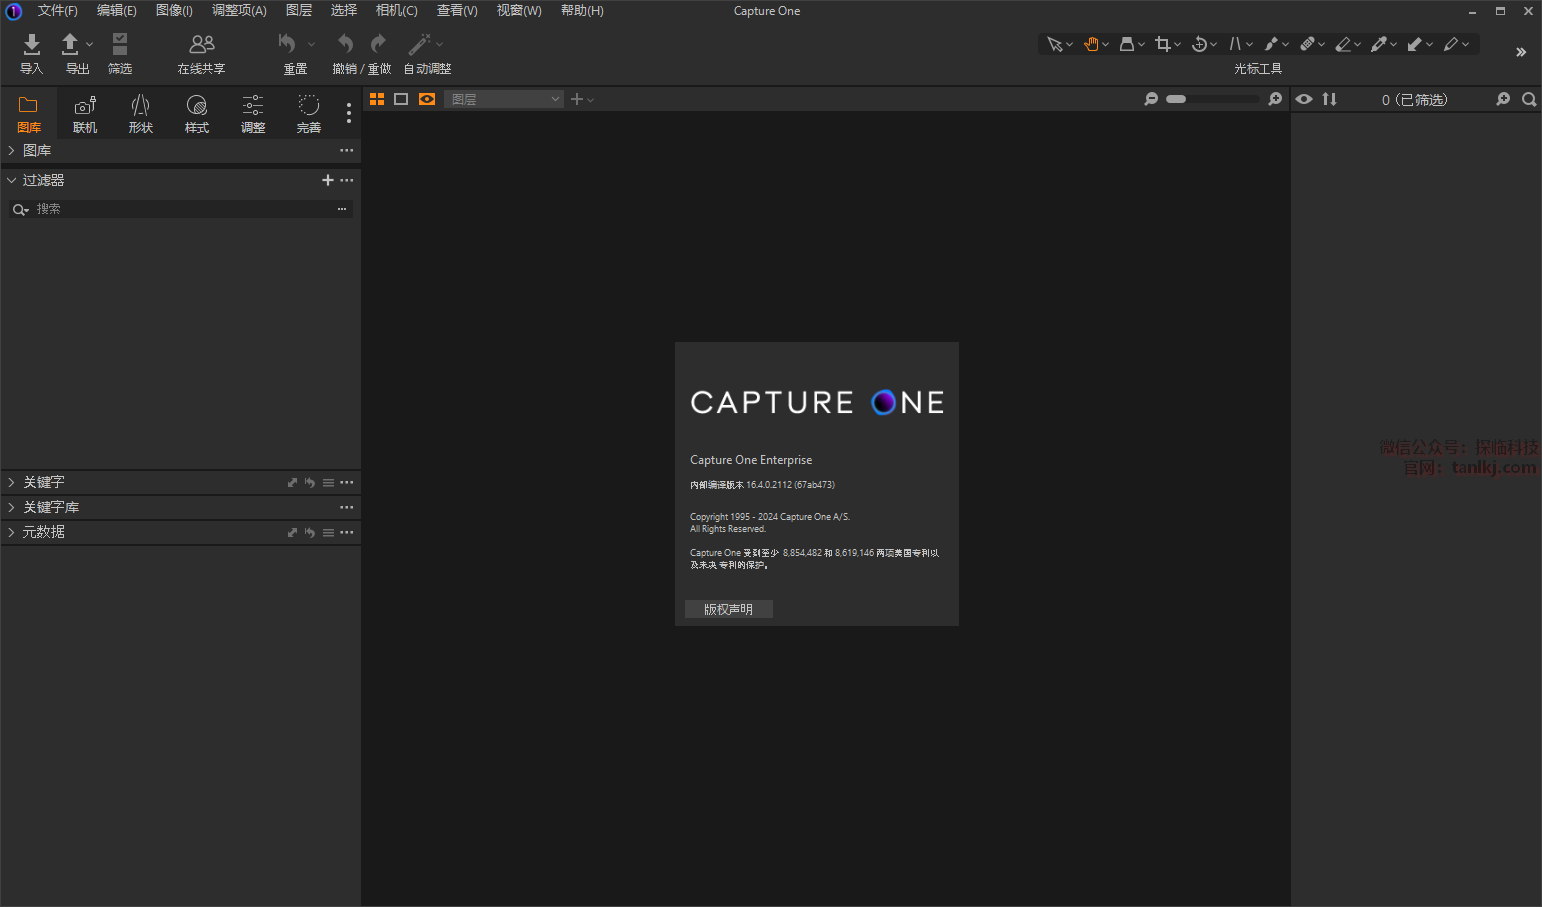This screenshot has height=907, width=1542.
Task: Select the Pan hand cursor tool
Action: (1091, 44)
